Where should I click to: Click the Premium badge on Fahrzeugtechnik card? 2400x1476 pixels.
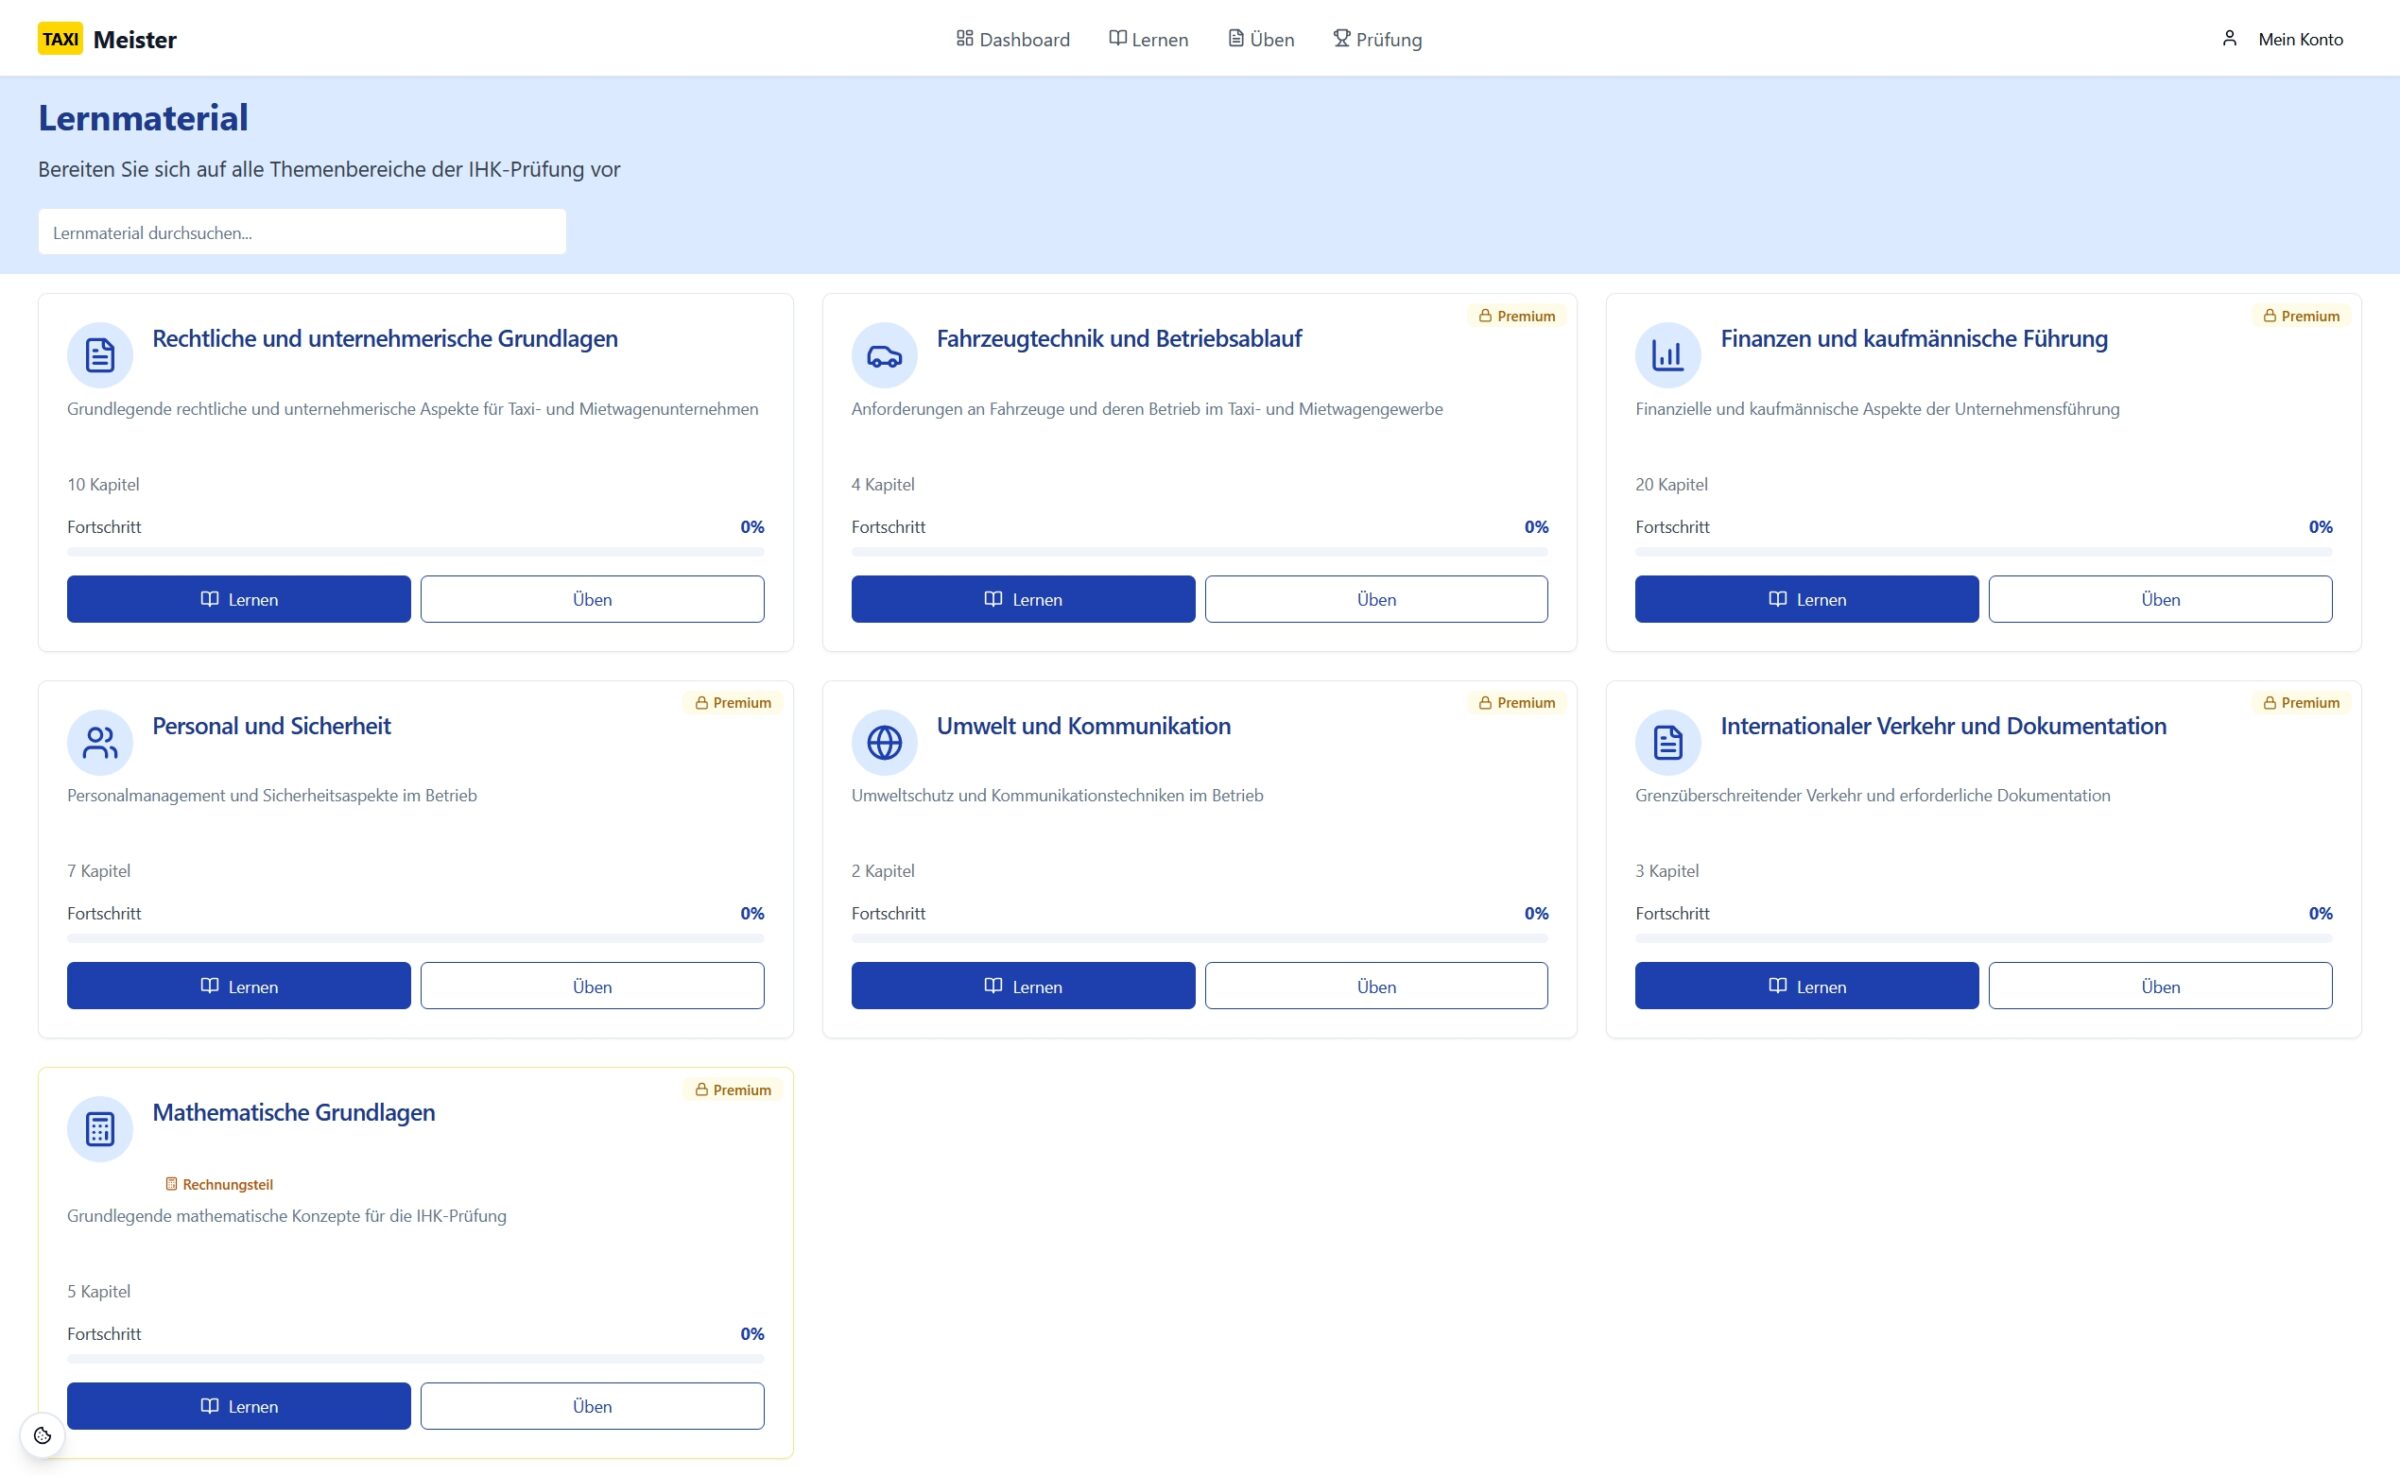click(x=1517, y=316)
